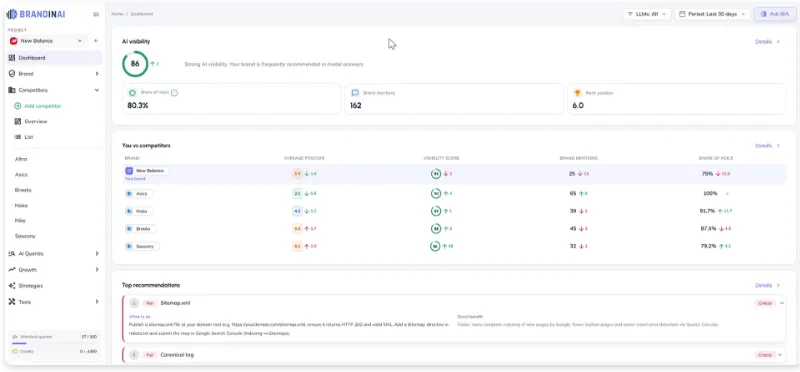
Task: Click the BrandinAI logo
Action: pos(35,14)
